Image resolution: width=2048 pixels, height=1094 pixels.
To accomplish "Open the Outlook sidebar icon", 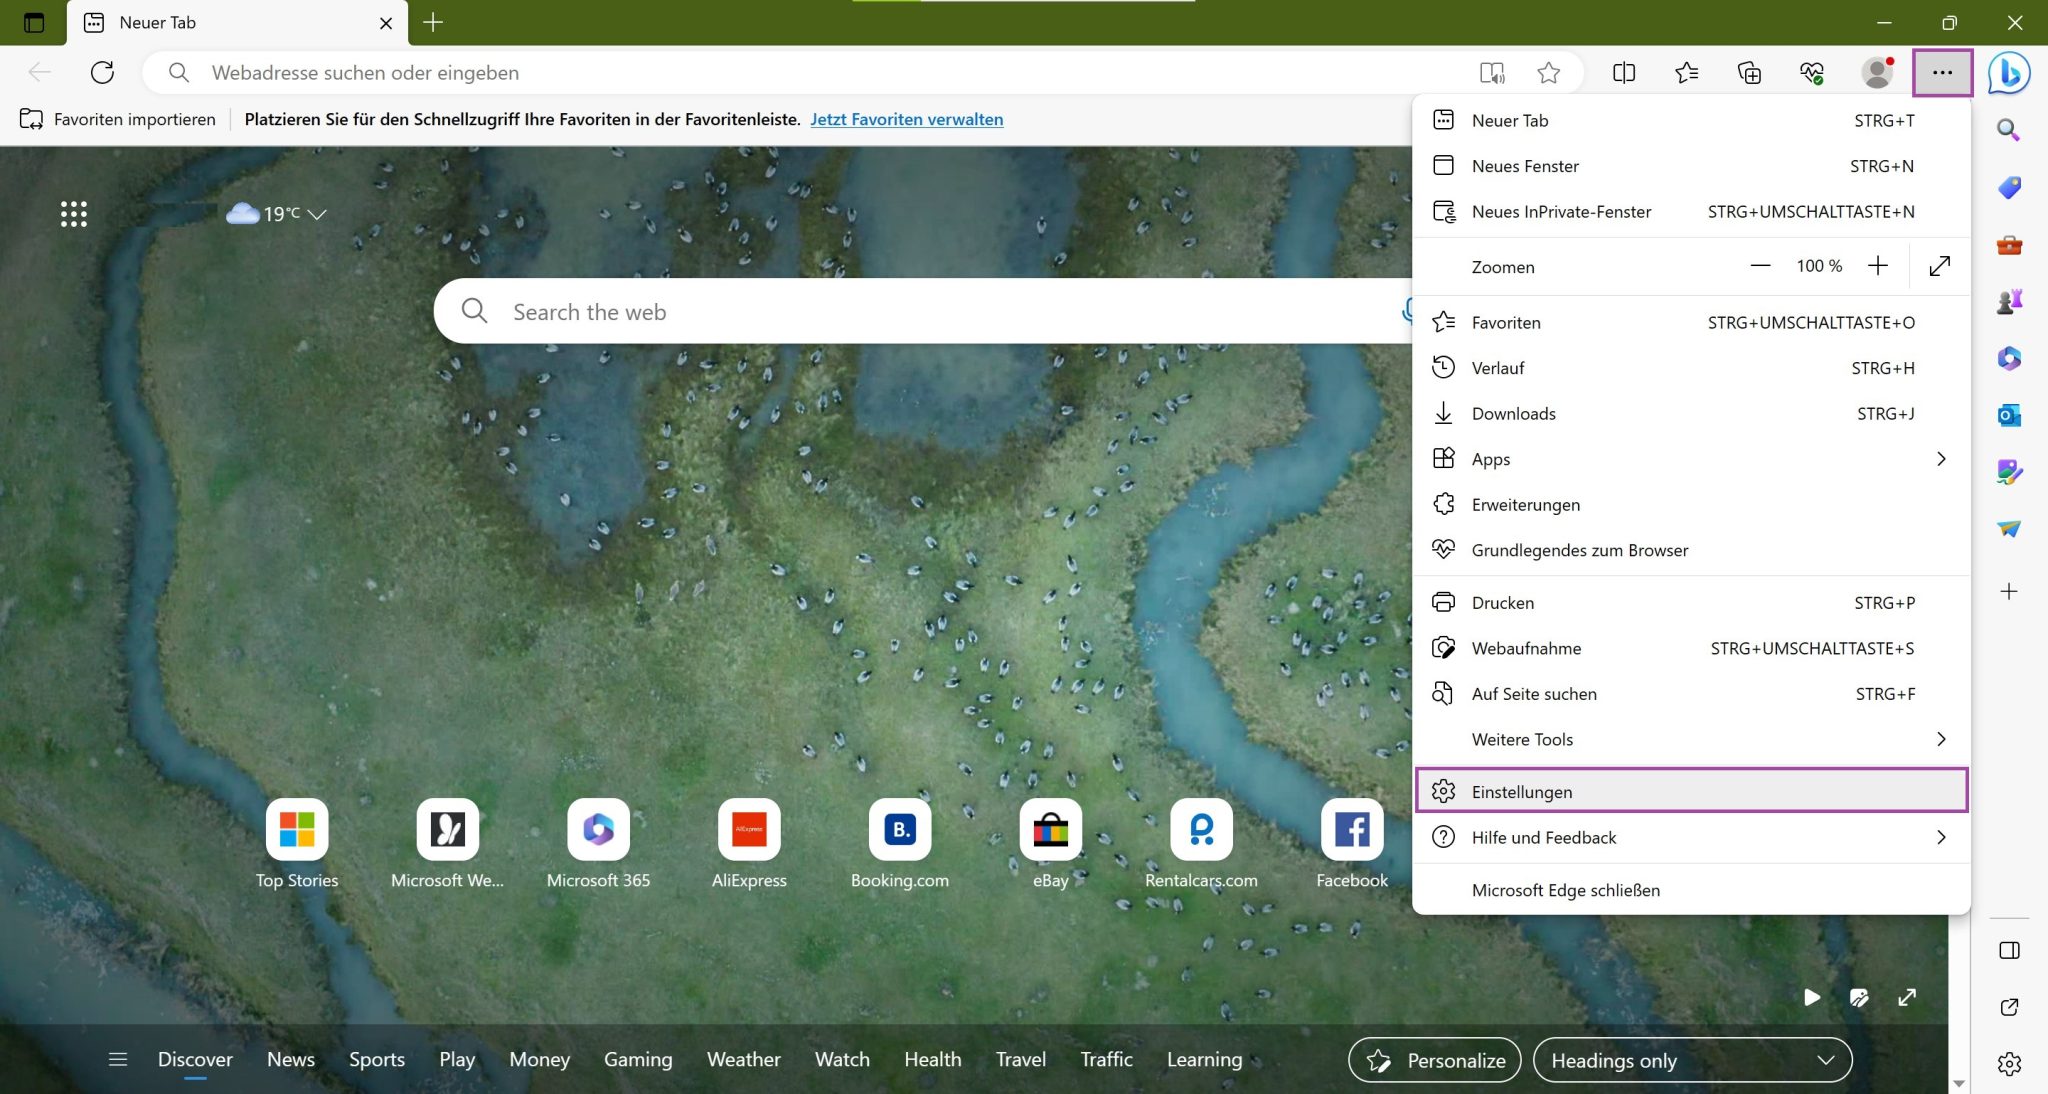I will 2009,415.
